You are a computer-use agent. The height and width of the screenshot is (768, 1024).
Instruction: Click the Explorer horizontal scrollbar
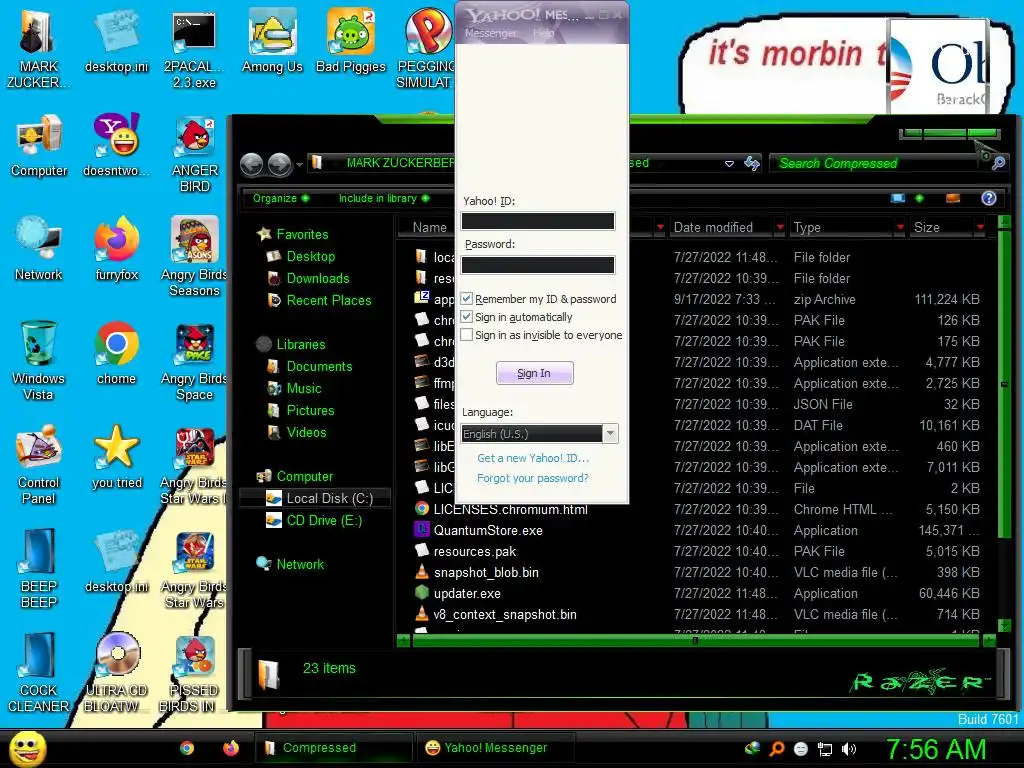[696, 641]
